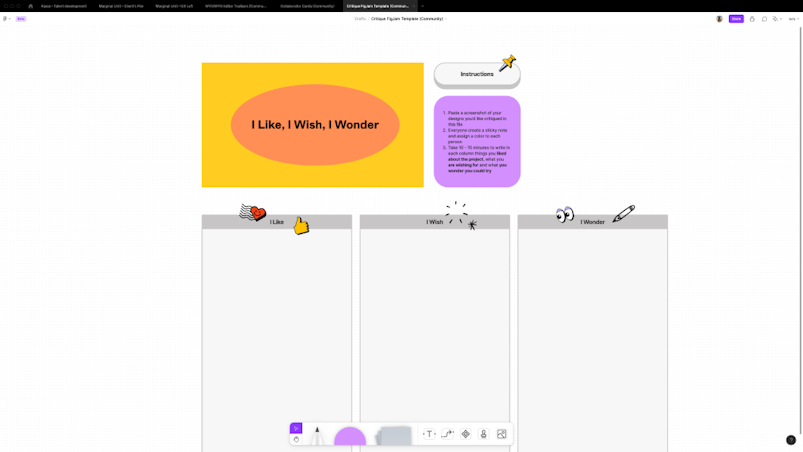This screenshot has width=803, height=452.
Task: Select the purple instructions text card
Action: click(x=477, y=141)
